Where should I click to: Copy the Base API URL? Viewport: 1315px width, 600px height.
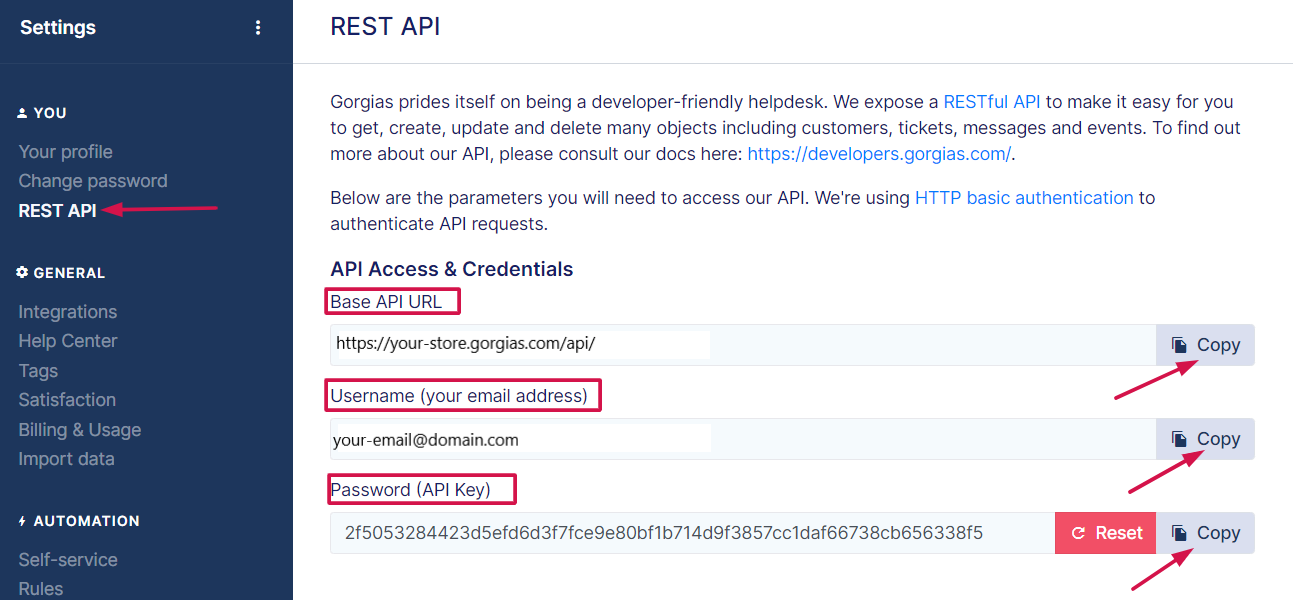tap(1205, 345)
